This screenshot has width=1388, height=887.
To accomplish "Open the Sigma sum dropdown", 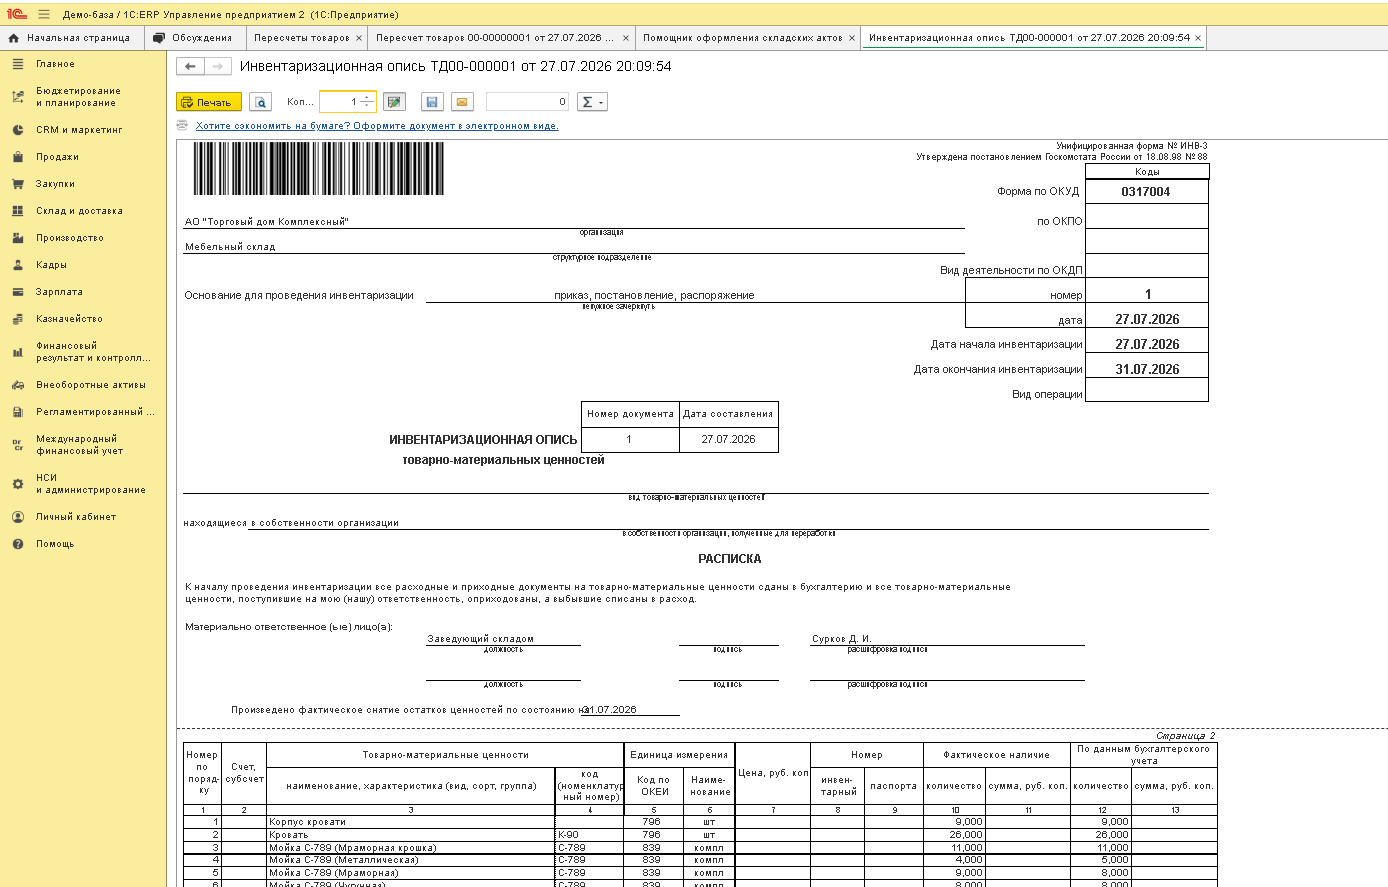I will coord(592,102).
